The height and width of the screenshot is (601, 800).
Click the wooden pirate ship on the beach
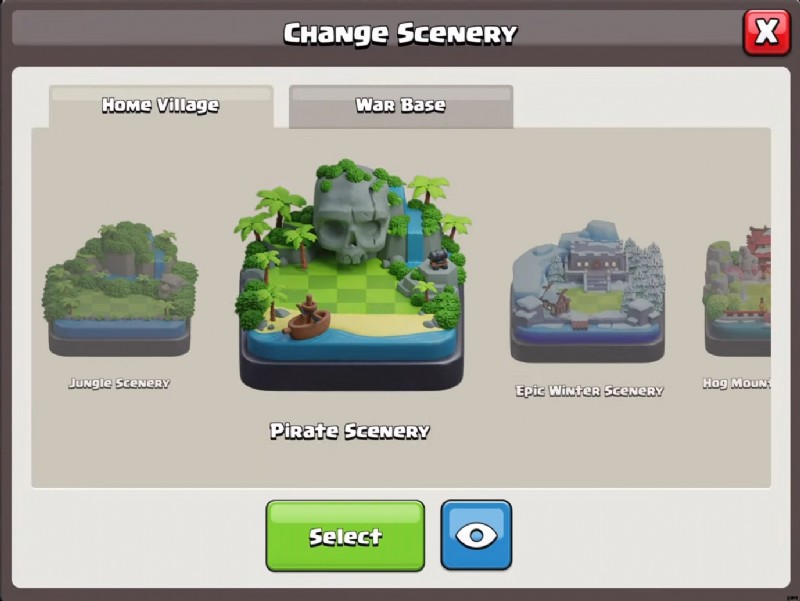[310, 317]
